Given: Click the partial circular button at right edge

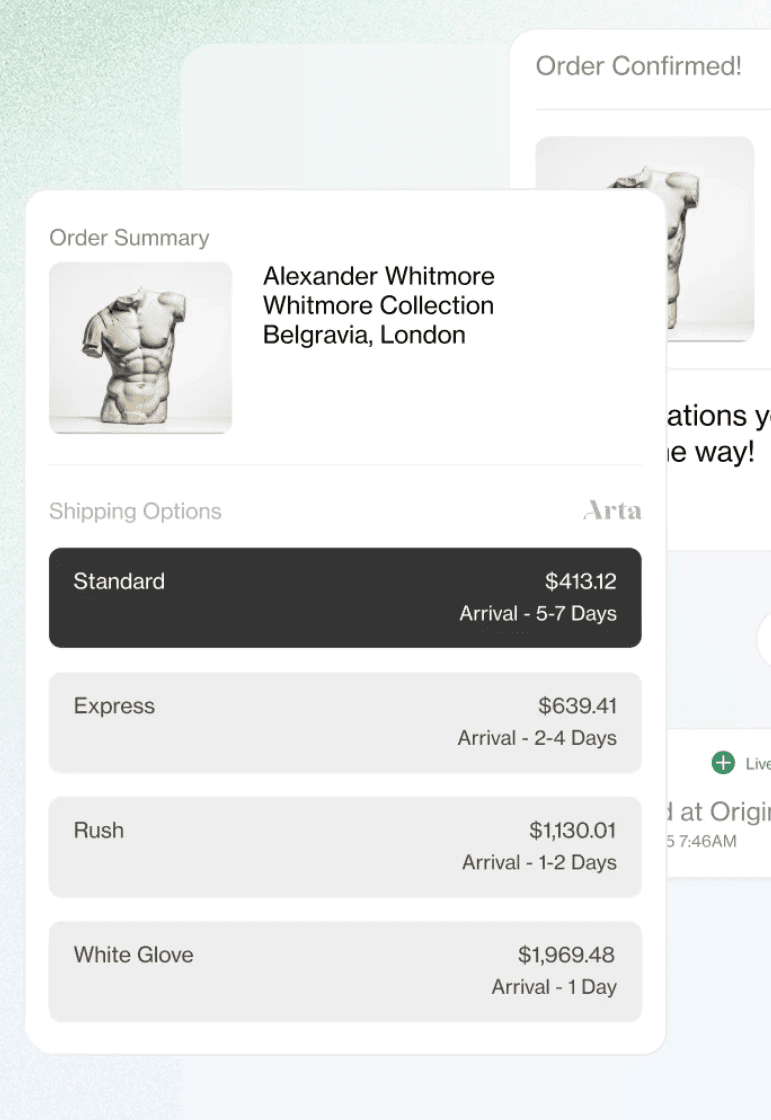Looking at the screenshot, I should tap(764, 636).
